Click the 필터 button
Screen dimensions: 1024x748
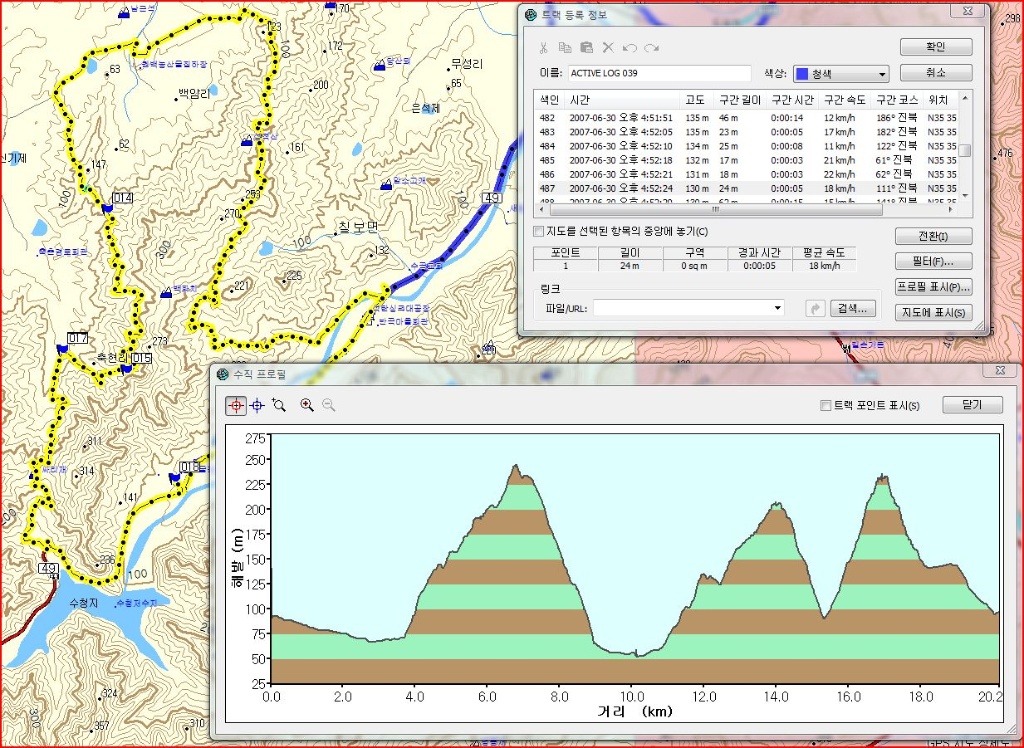pos(933,261)
